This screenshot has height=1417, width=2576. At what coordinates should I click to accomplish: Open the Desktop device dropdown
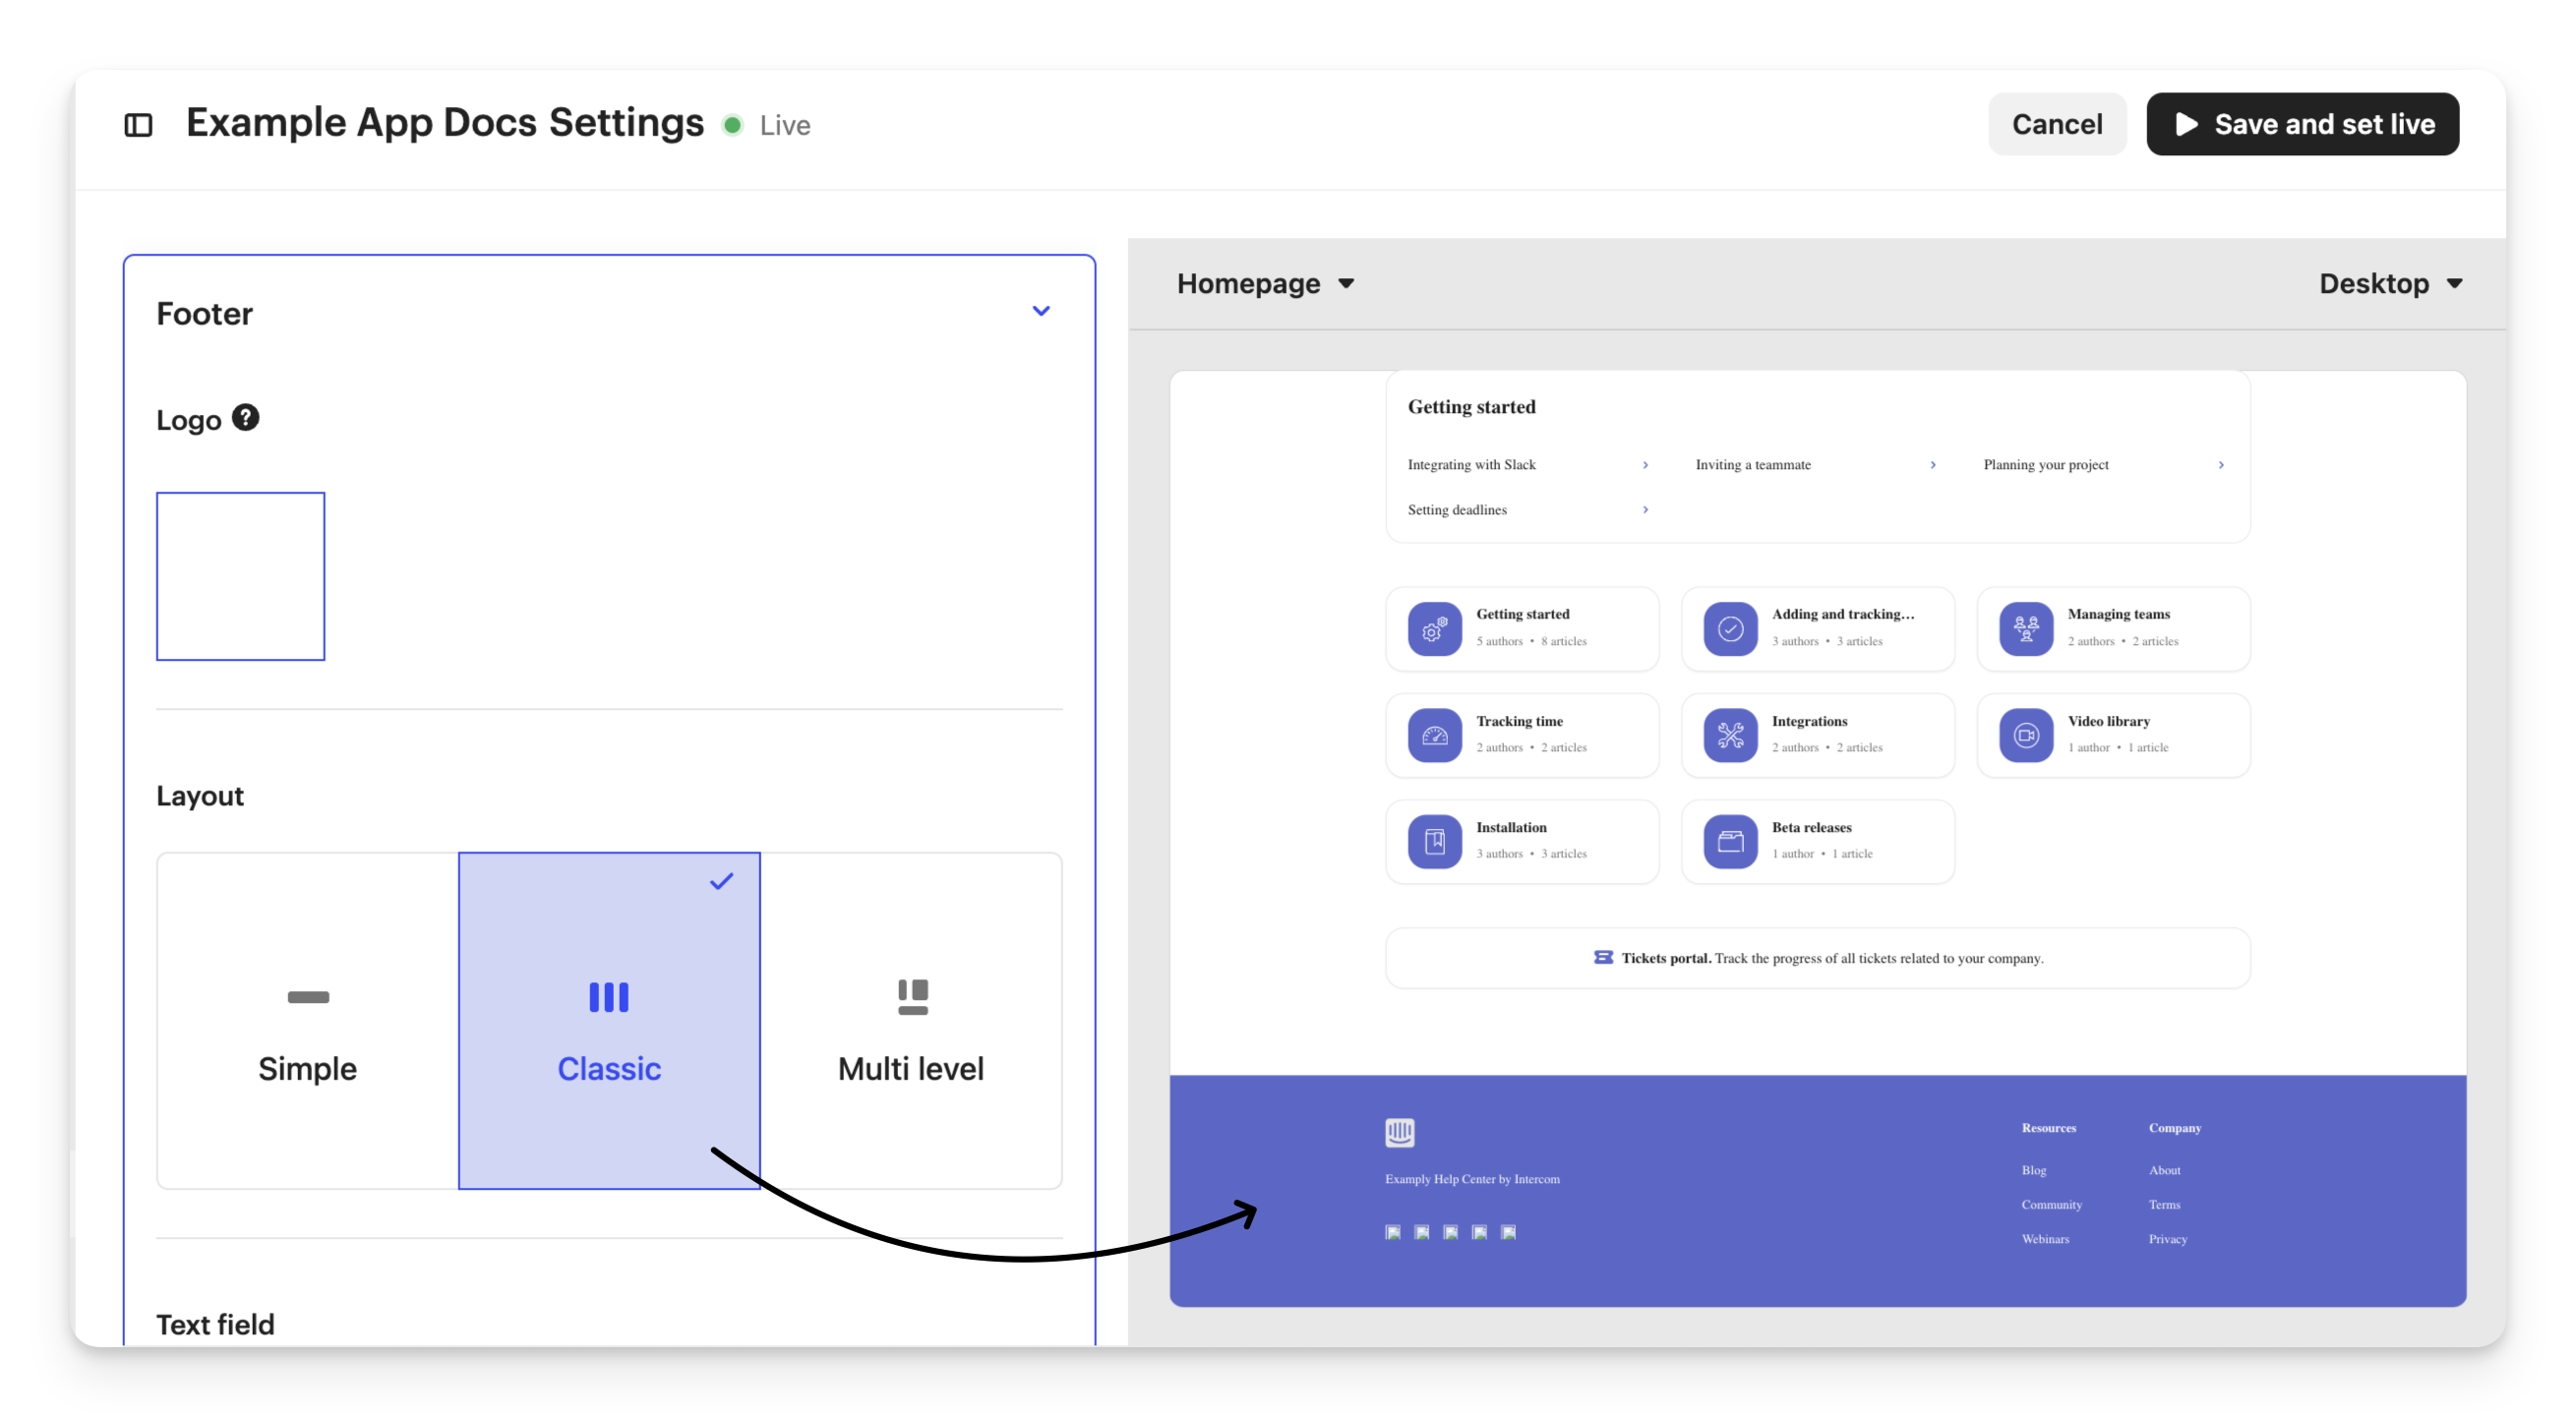point(2390,284)
